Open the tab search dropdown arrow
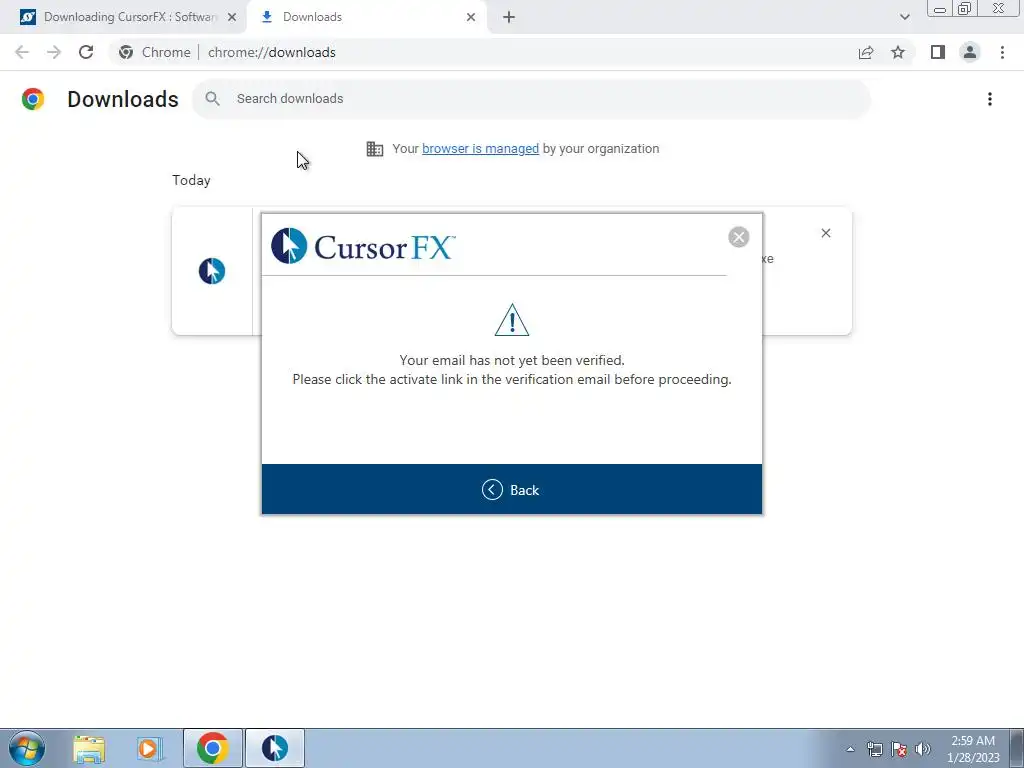The image size is (1024, 768). [904, 17]
